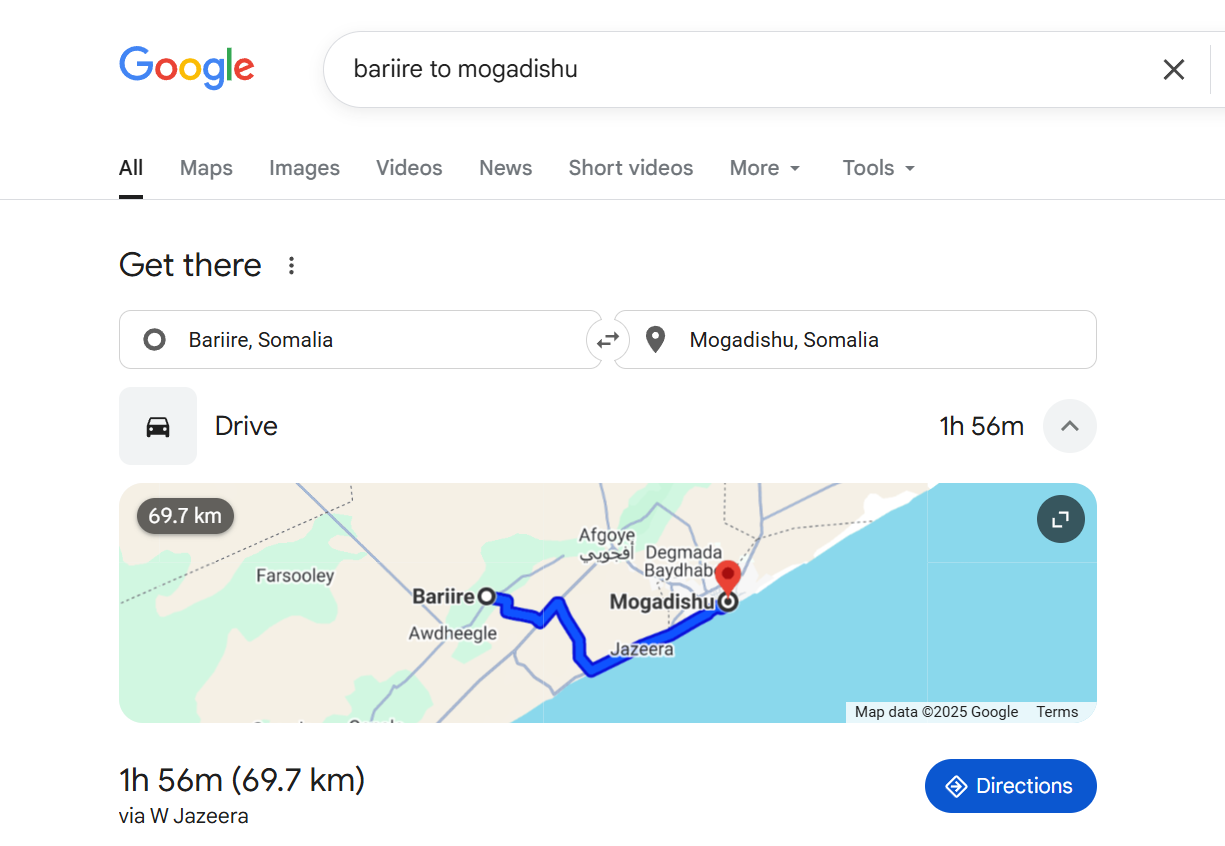The width and height of the screenshot is (1225, 846).
Task: Switch to the Images tab
Action: (304, 168)
